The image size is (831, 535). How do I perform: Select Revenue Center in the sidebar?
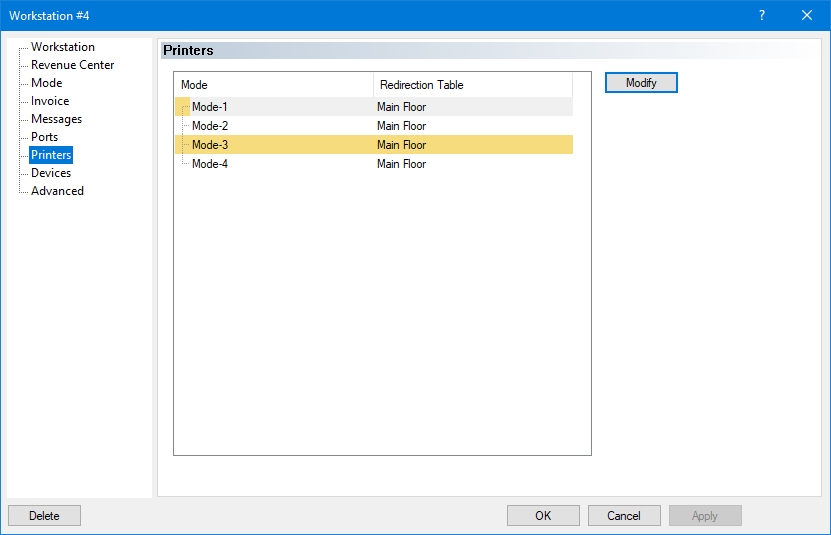72,65
